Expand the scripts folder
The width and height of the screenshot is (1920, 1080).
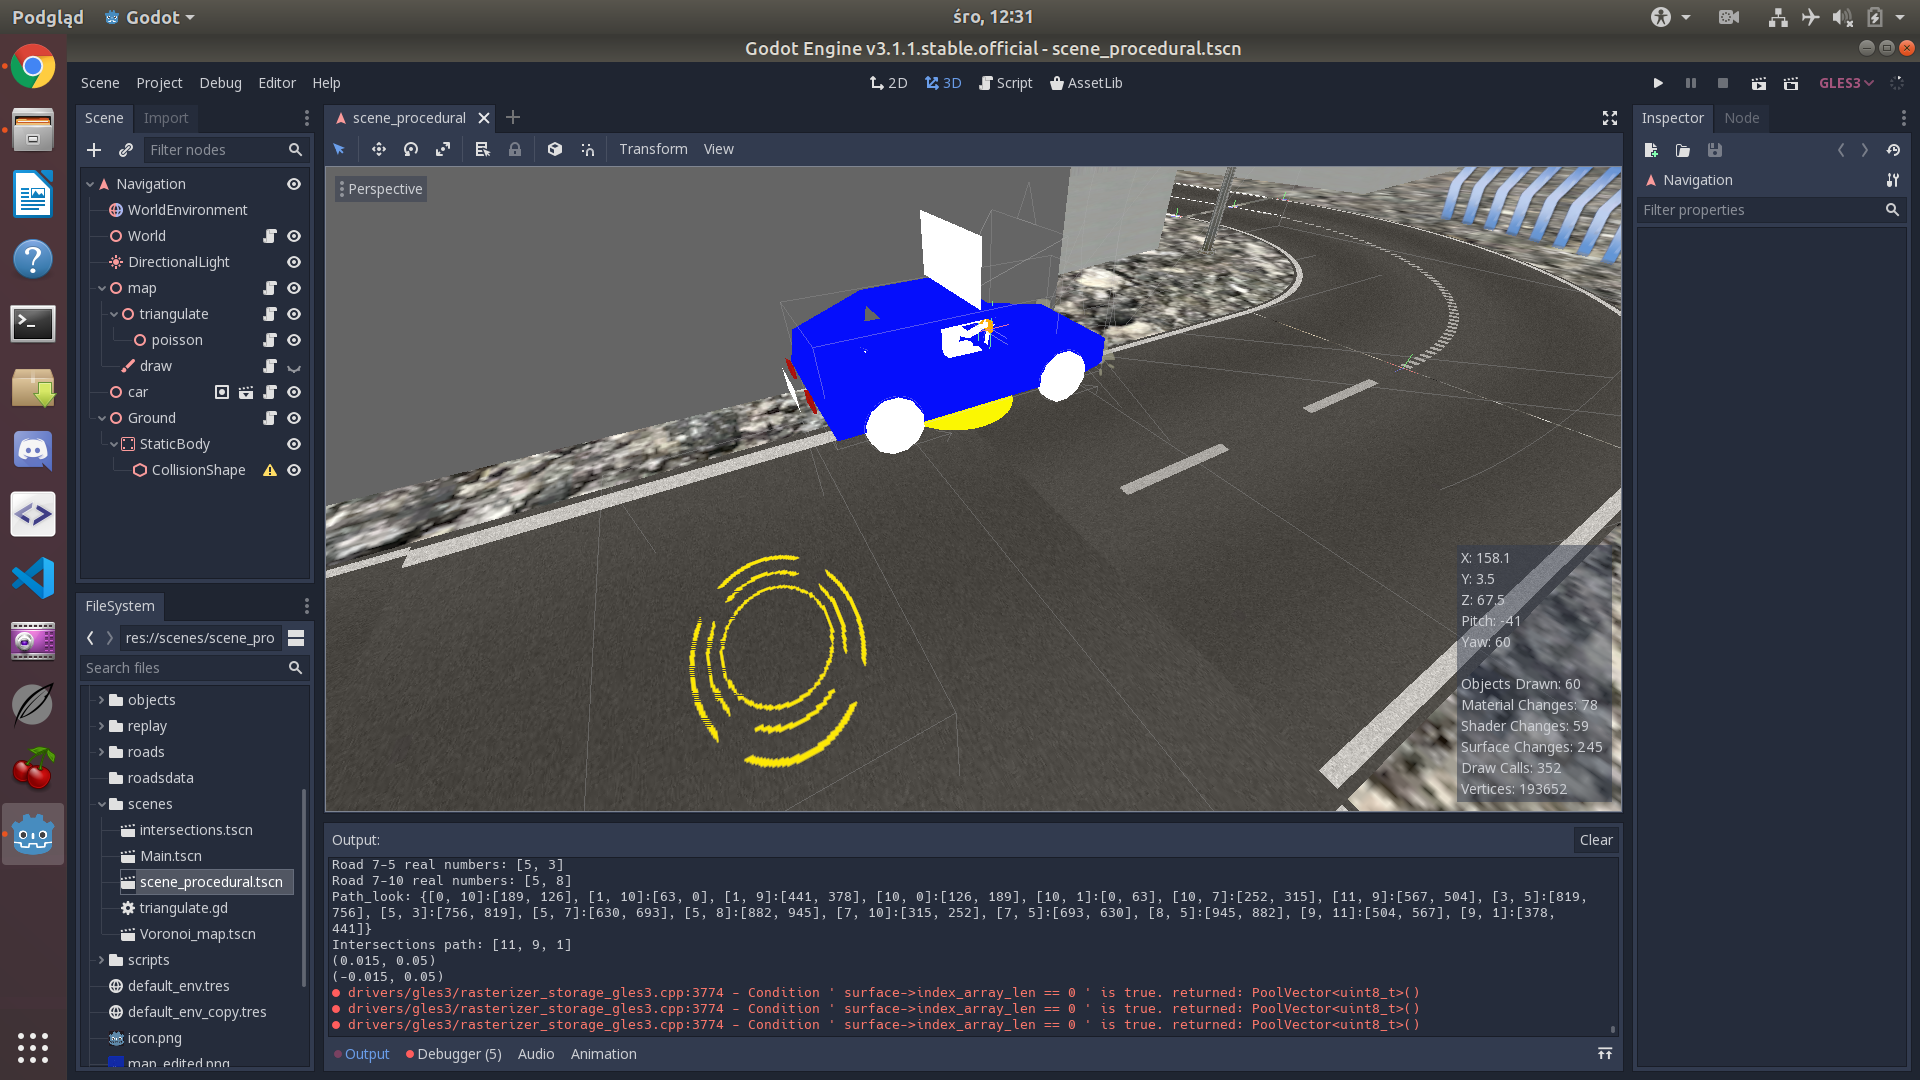tap(102, 960)
